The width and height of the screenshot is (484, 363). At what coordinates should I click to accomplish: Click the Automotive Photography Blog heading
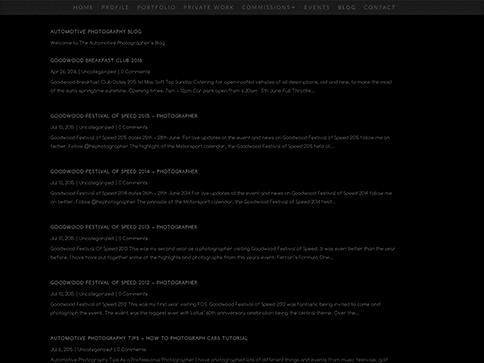96,32
